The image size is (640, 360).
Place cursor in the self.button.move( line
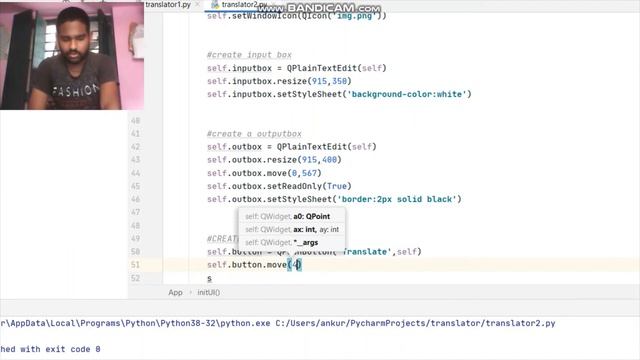(x=254, y=265)
